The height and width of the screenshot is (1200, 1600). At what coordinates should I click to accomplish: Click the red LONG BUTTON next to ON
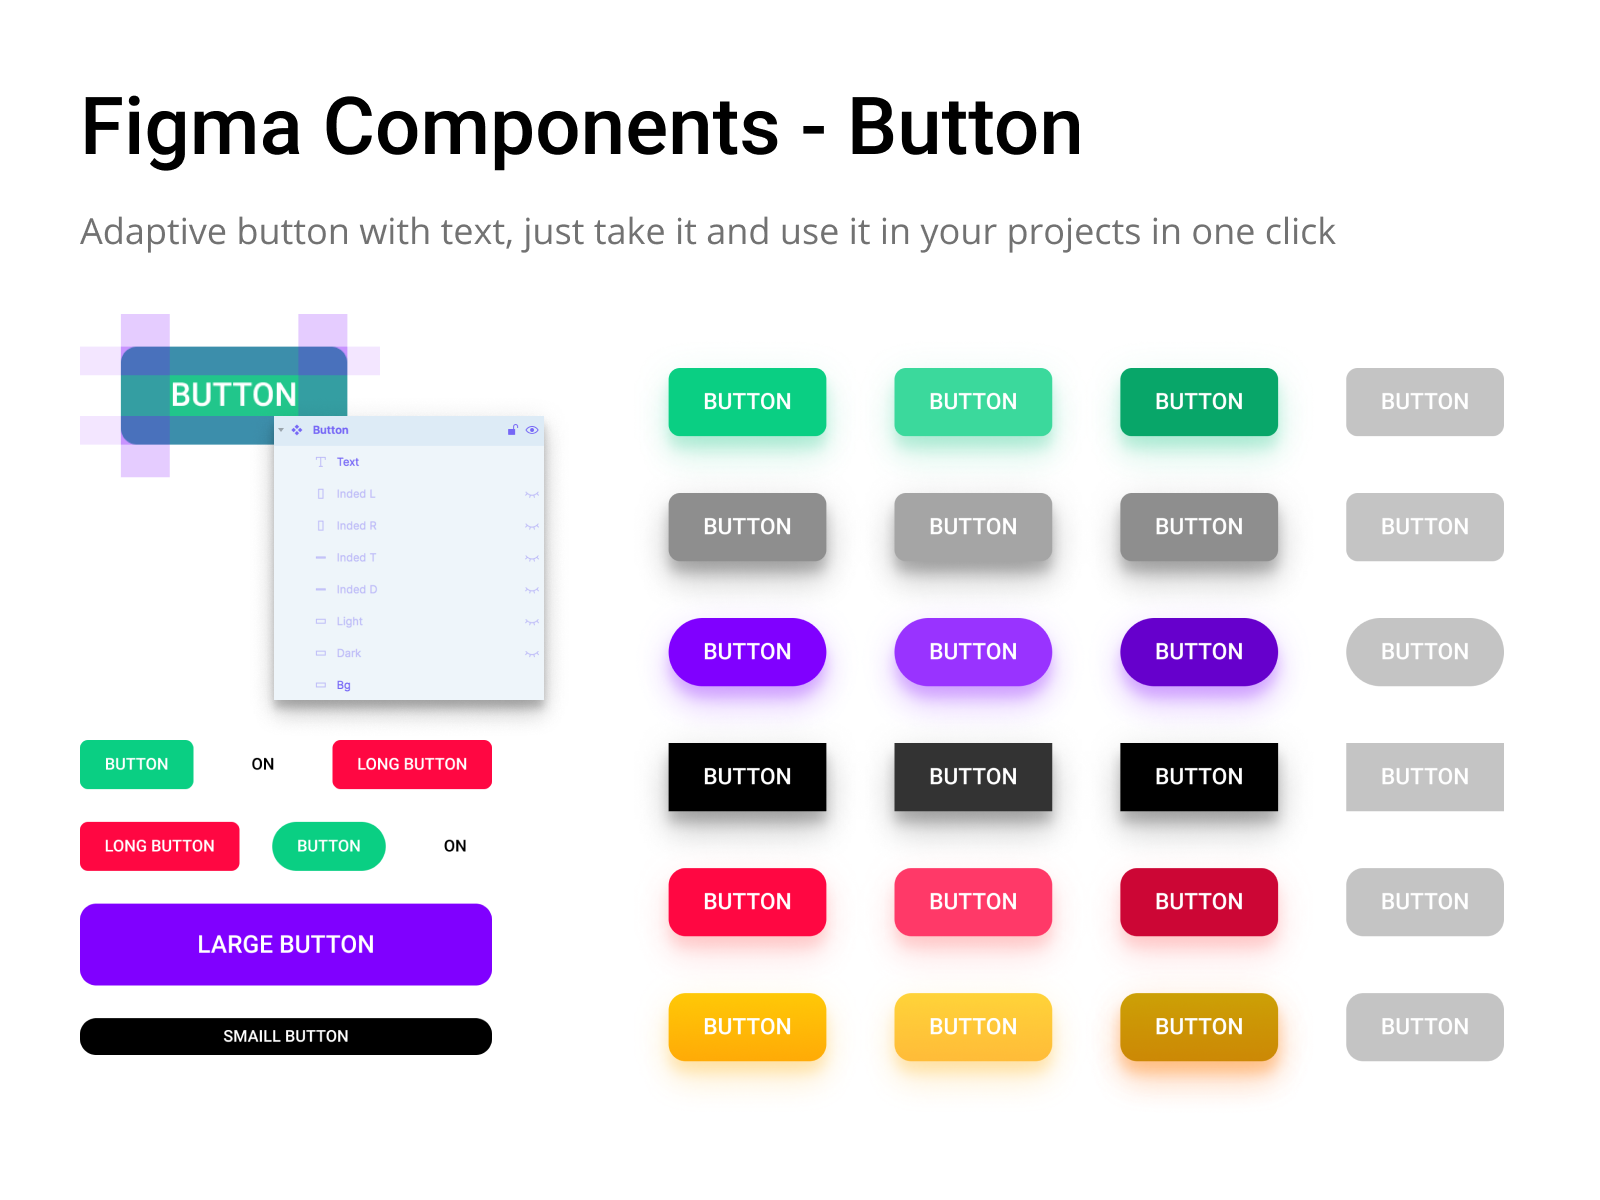pos(411,764)
